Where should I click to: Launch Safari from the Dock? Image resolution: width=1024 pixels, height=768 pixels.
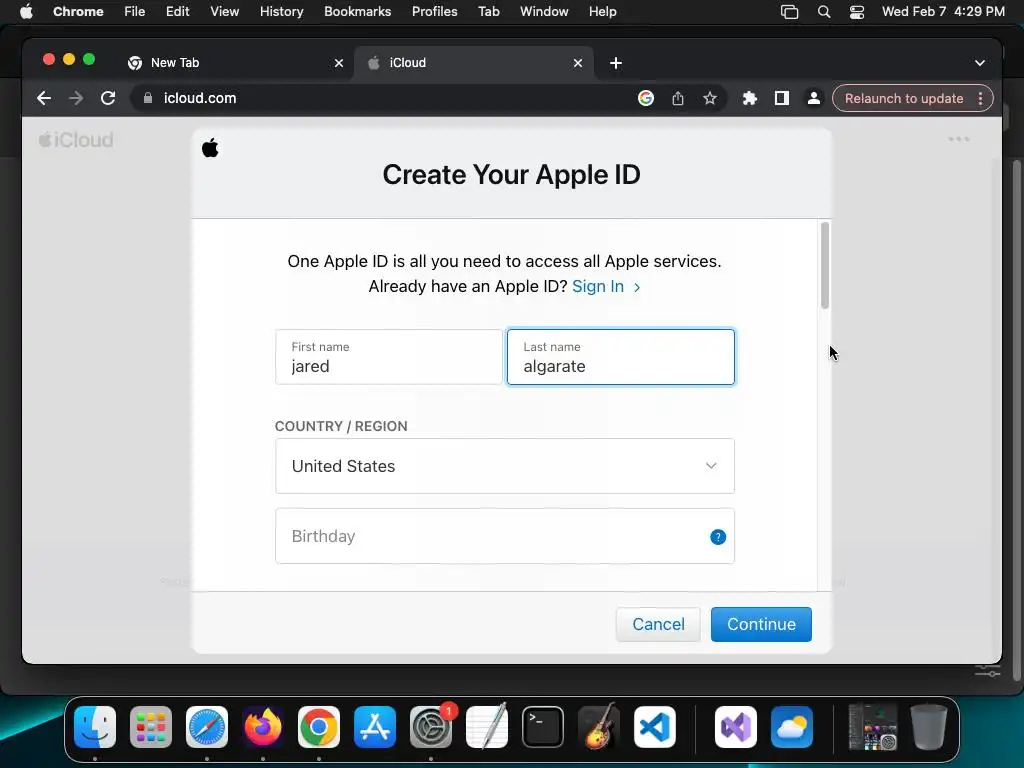coord(207,727)
